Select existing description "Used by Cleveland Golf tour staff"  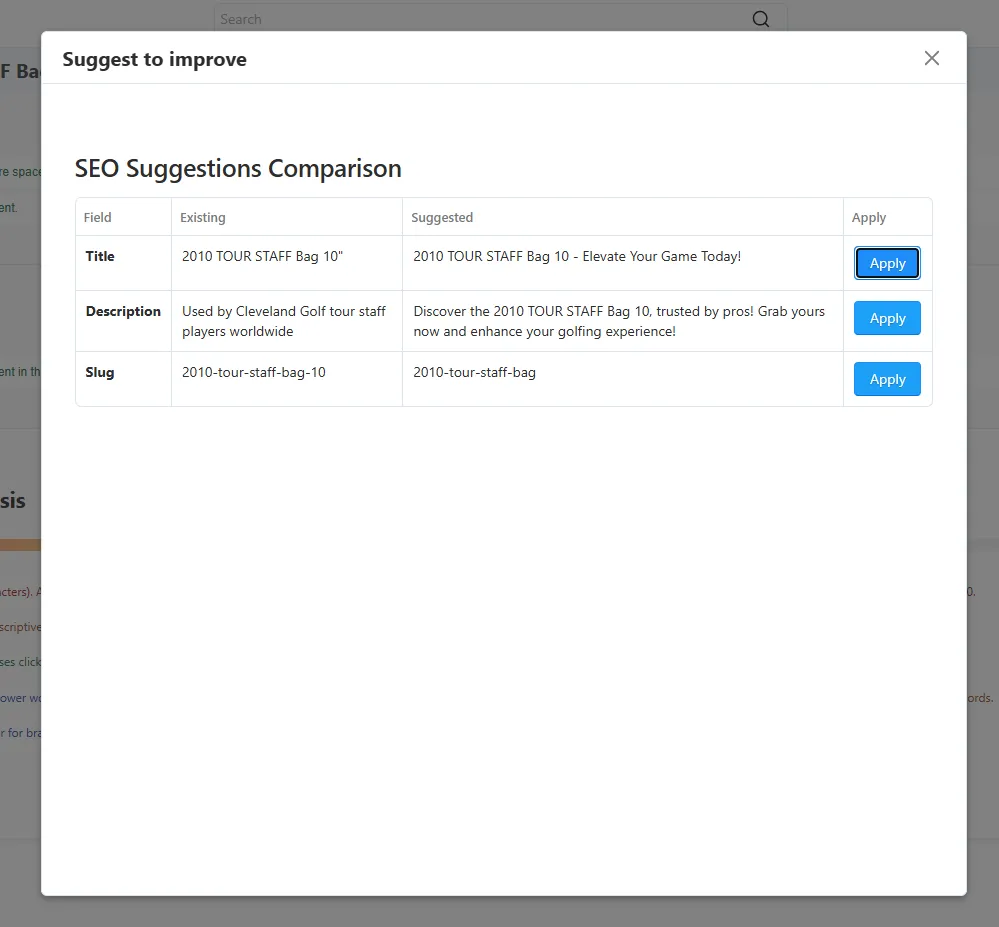284,321
